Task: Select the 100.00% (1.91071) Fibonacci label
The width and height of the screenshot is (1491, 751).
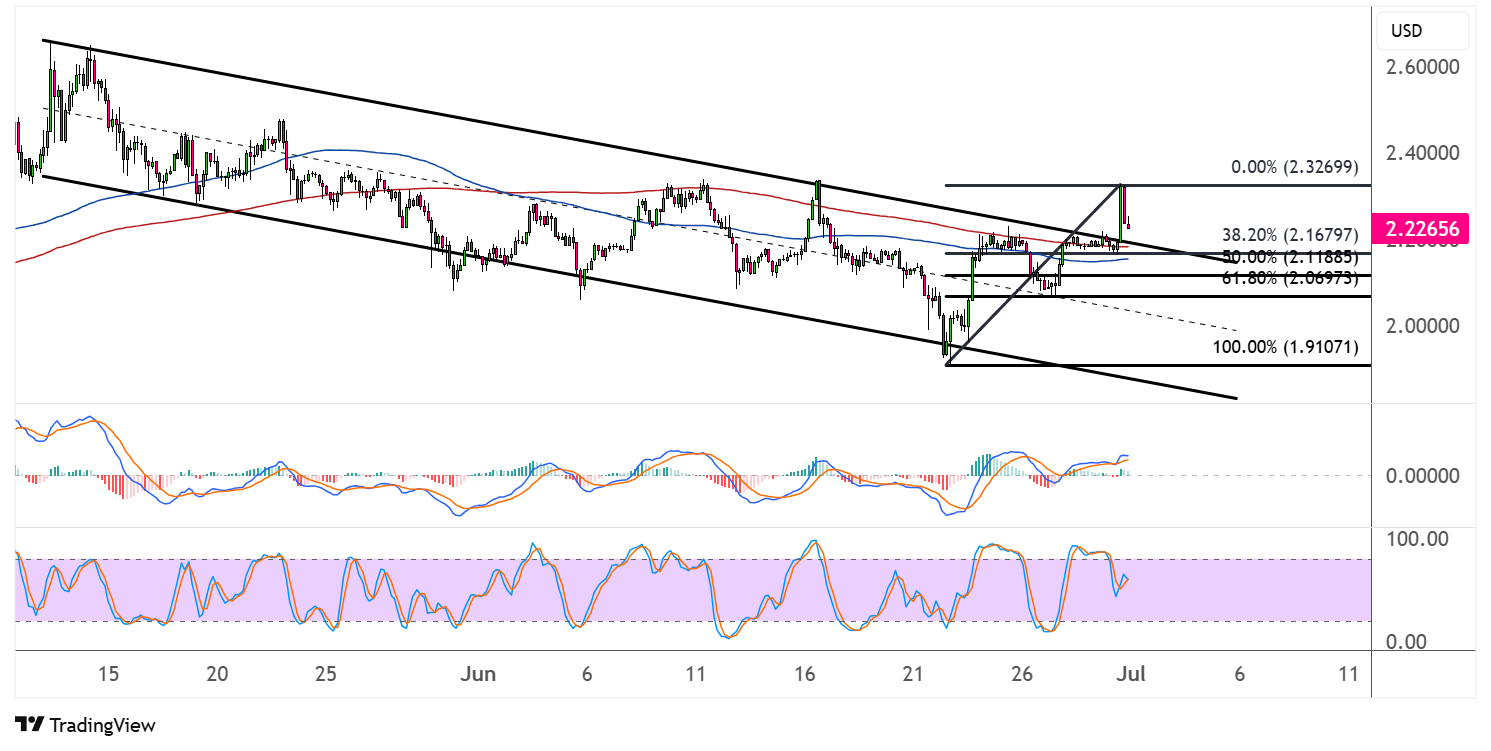Action: coord(1285,348)
